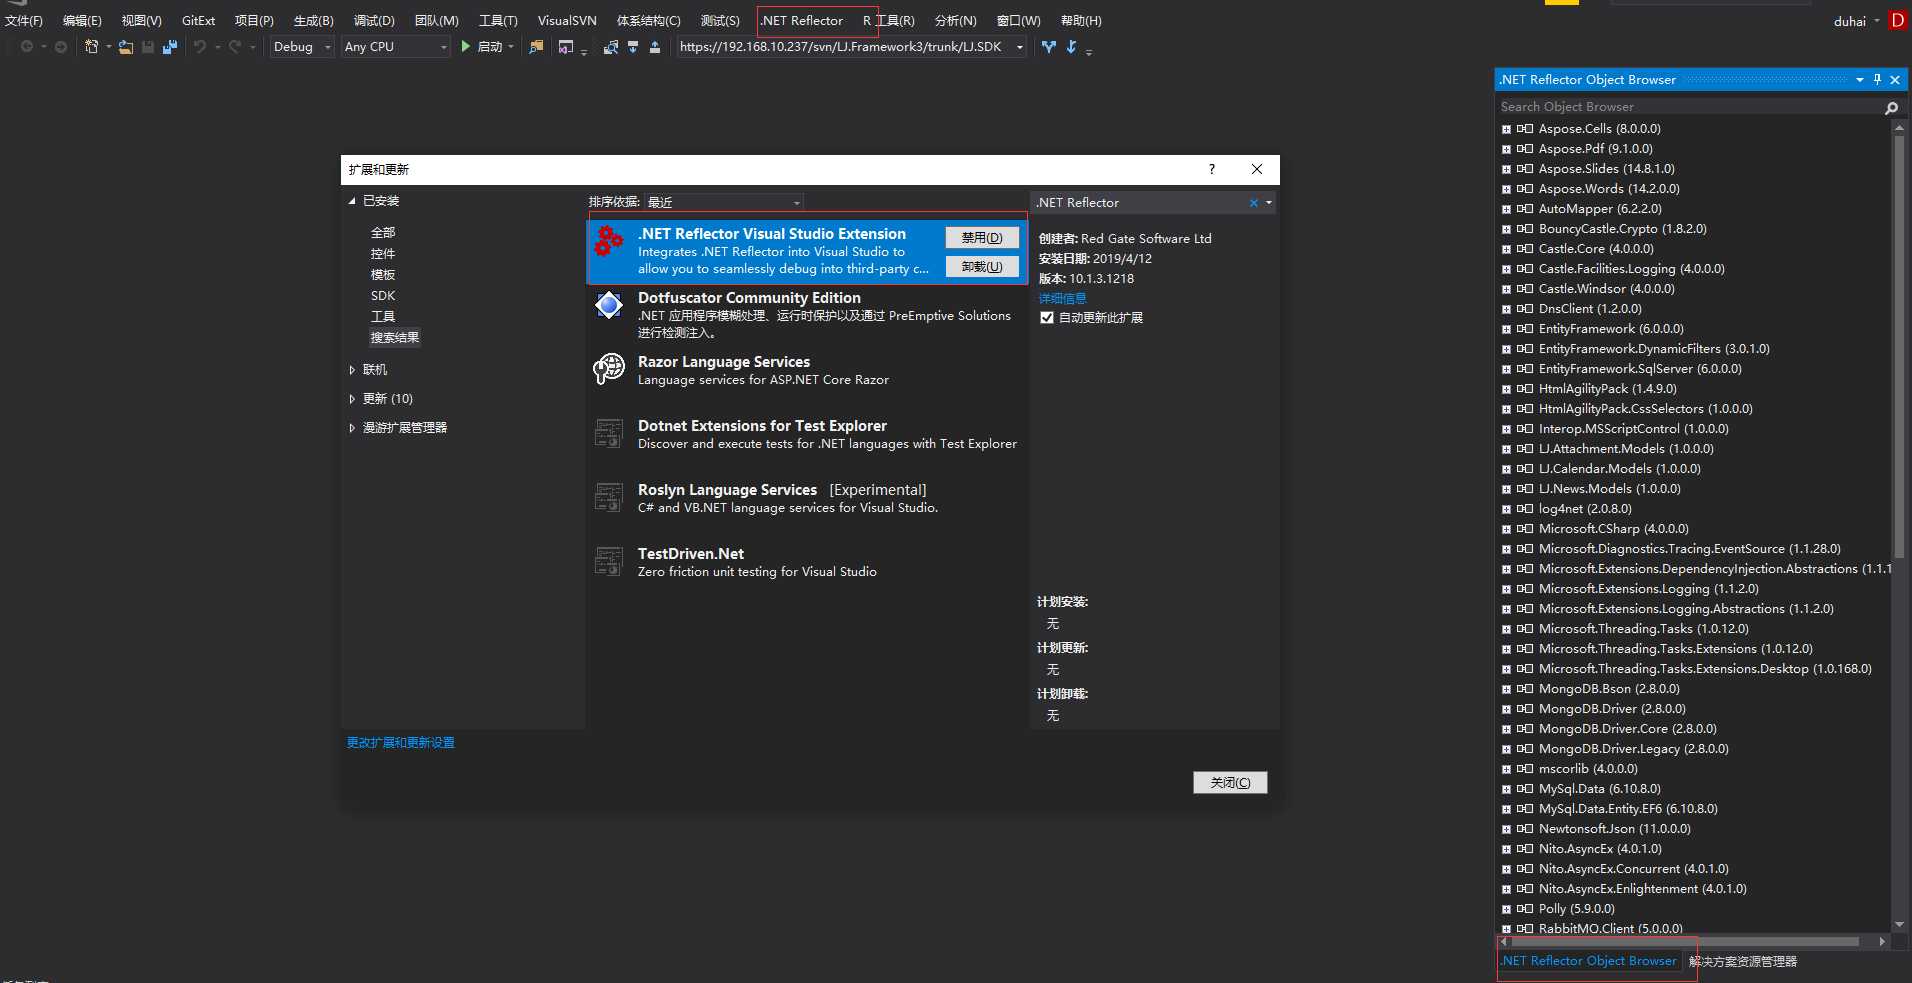The image size is (1912, 983).
Task: Click the search magnifier in Object Browser
Action: (x=1892, y=107)
